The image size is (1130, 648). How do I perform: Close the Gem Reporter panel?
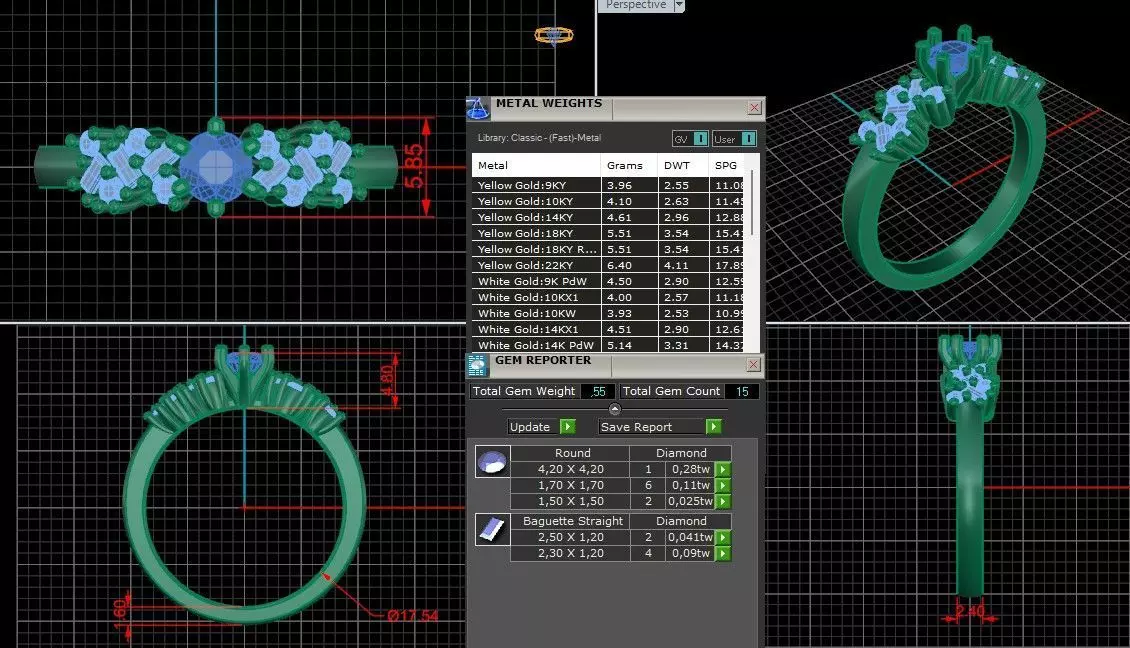(753, 365)
